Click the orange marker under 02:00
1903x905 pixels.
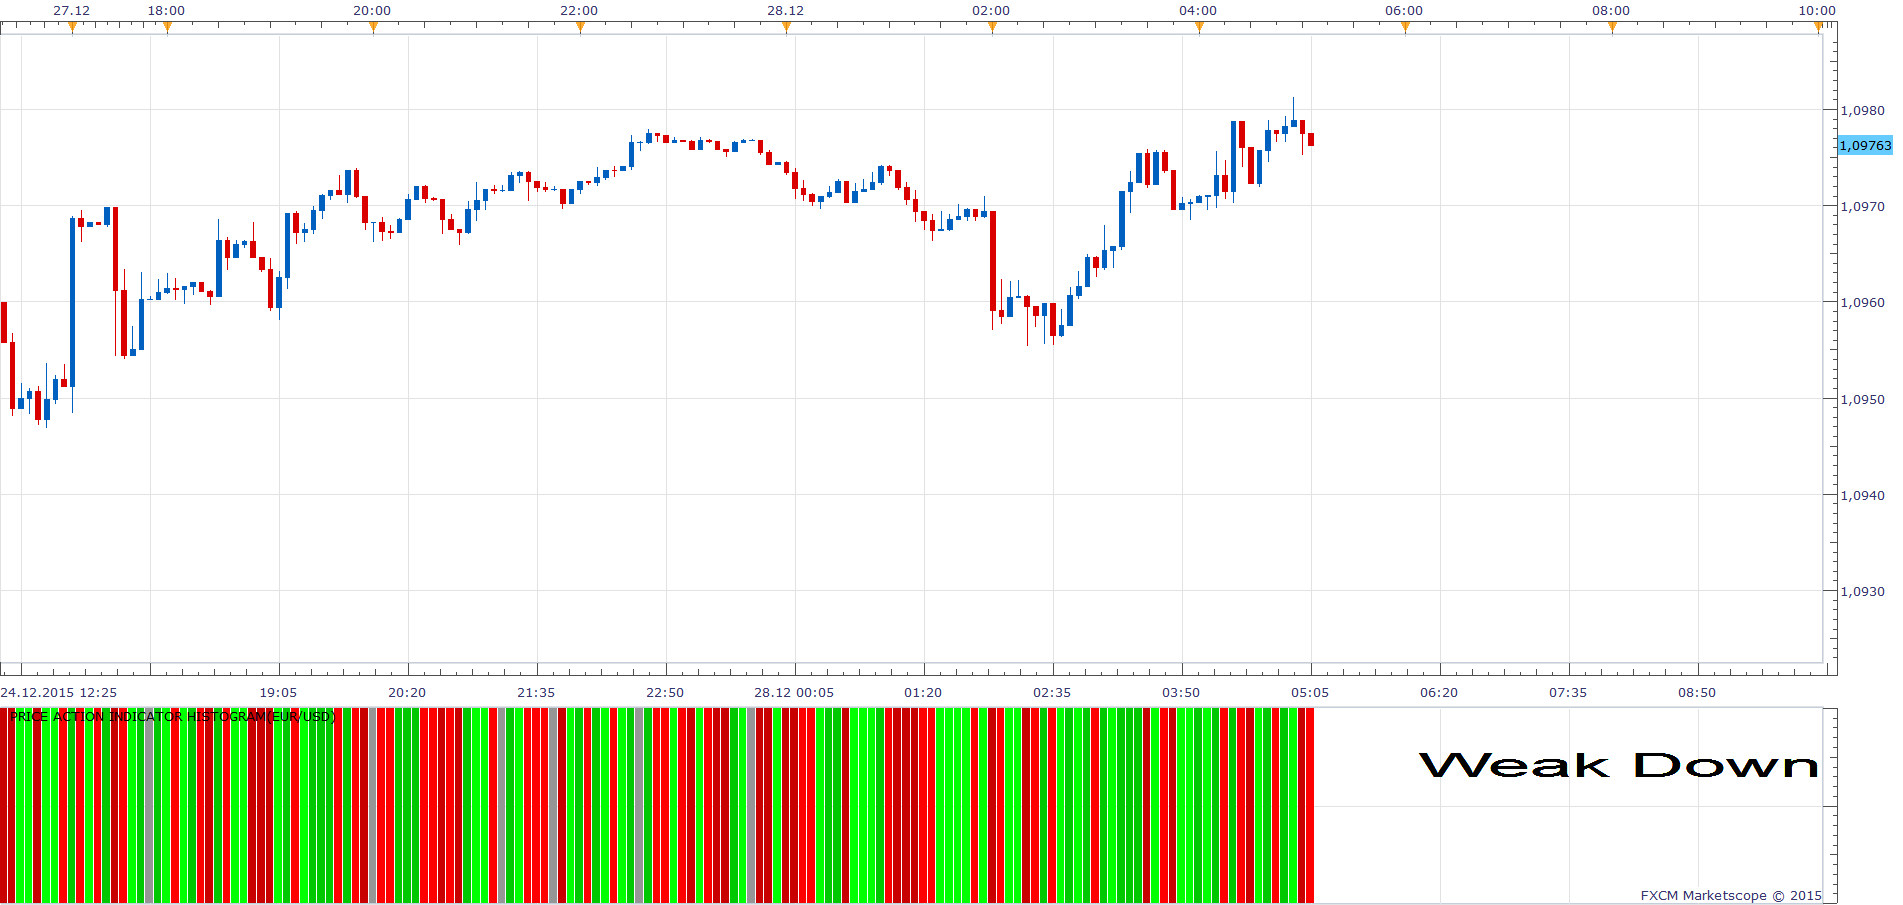coord(992,27)
